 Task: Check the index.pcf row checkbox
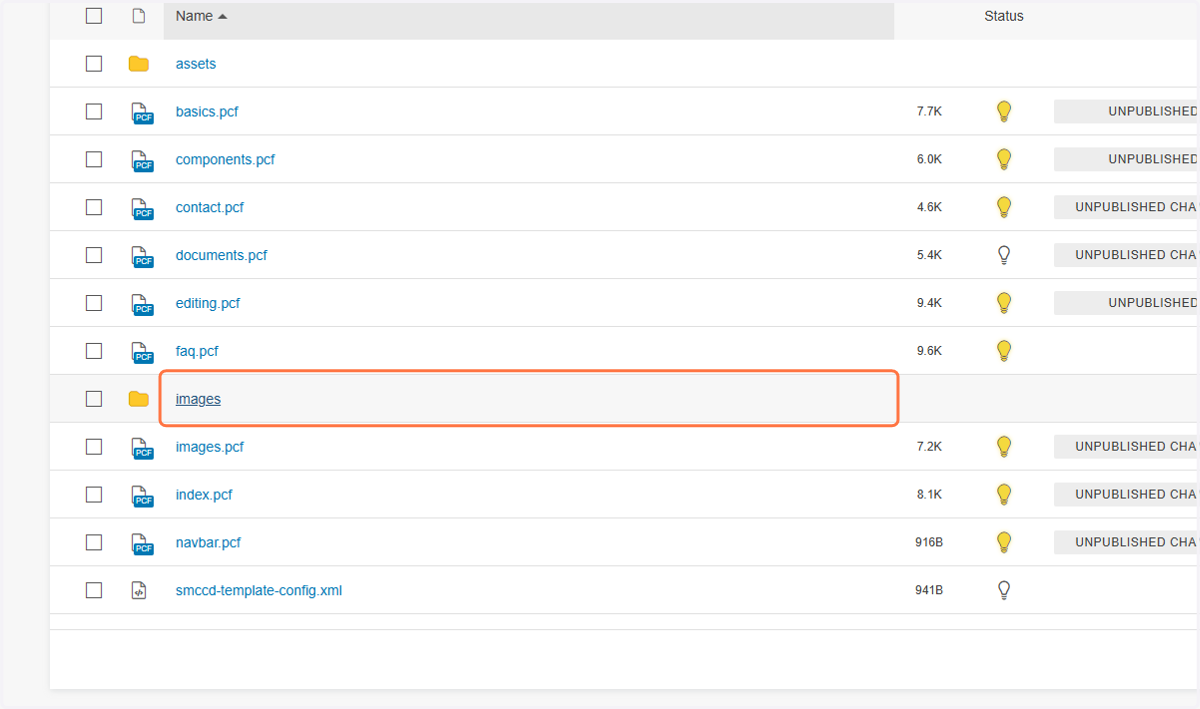[94, 494]
